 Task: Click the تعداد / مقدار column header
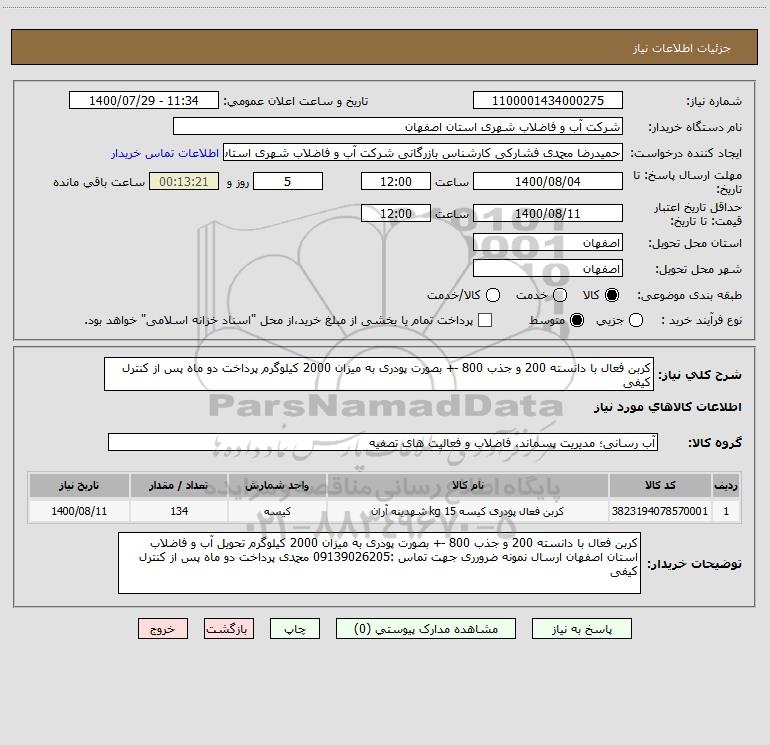179,485
